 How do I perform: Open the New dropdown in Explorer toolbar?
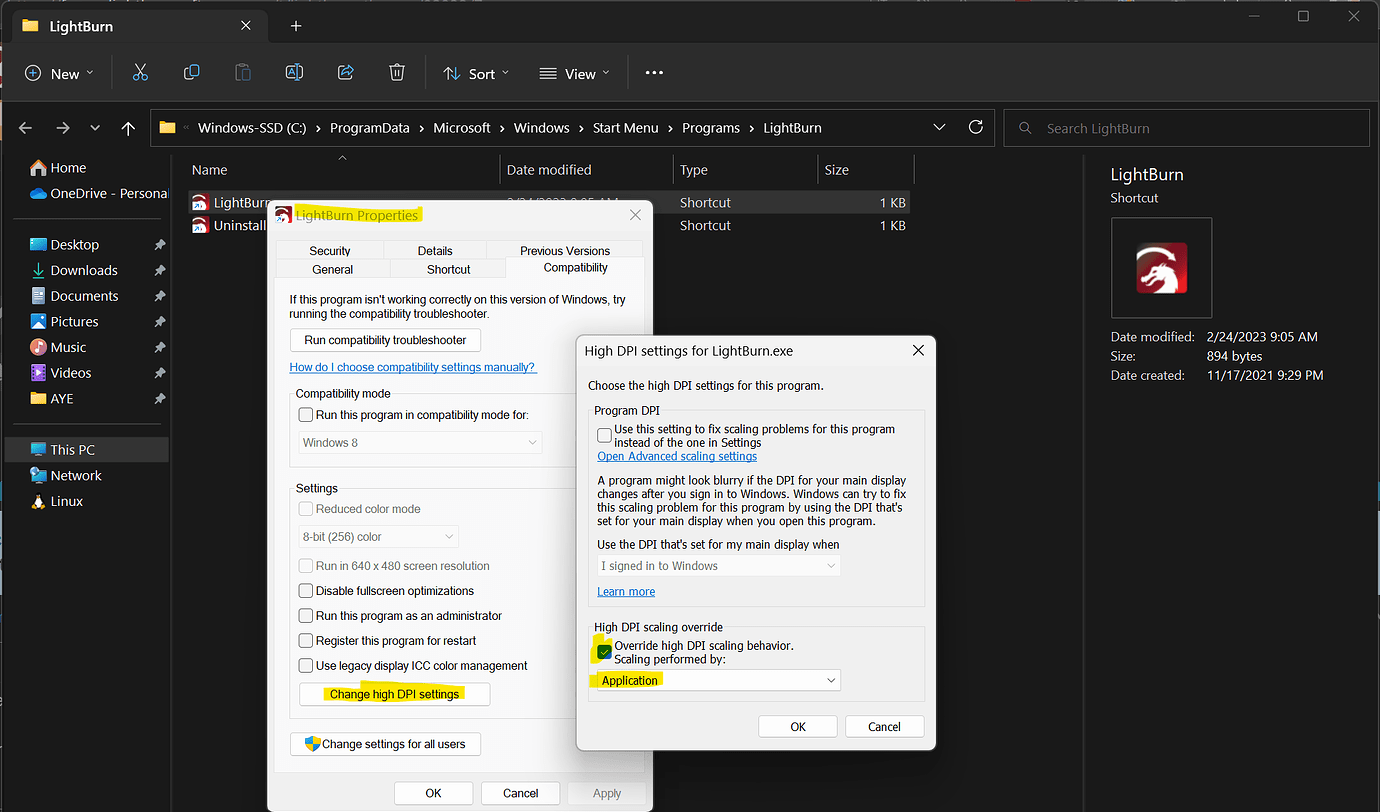(60, 73)
